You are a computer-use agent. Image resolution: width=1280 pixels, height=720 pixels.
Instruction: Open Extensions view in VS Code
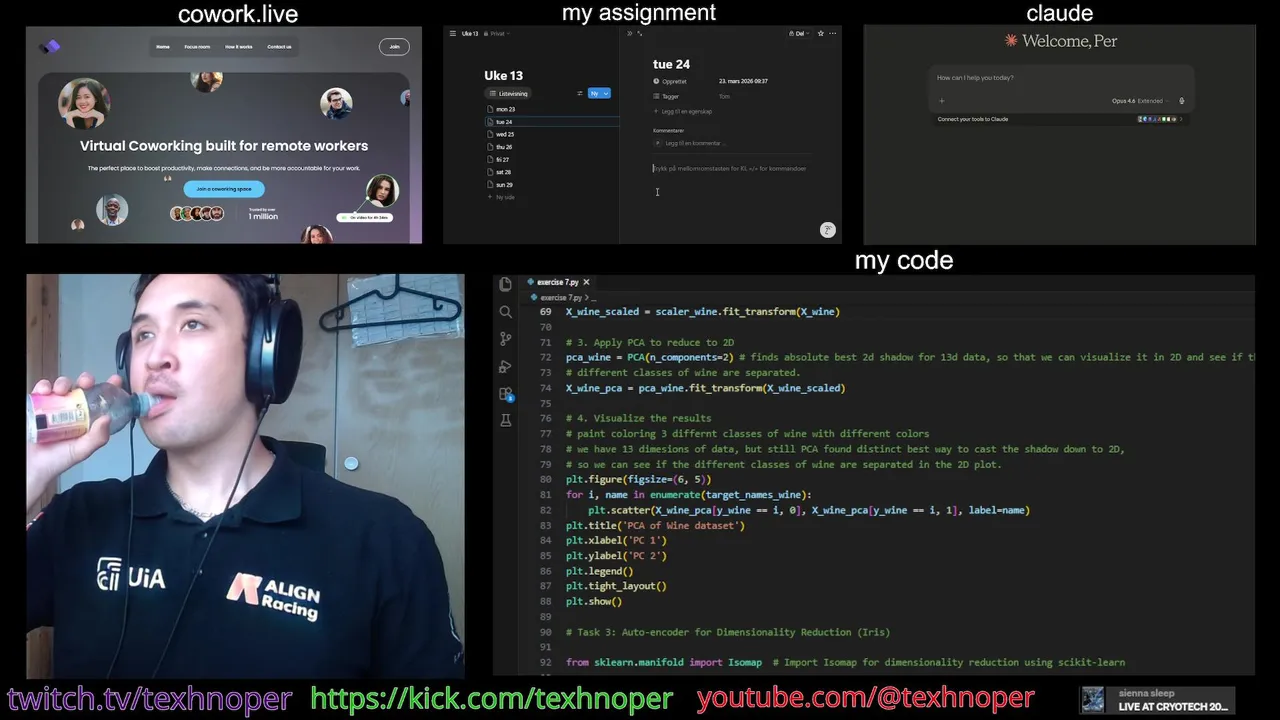coord(505,394)
